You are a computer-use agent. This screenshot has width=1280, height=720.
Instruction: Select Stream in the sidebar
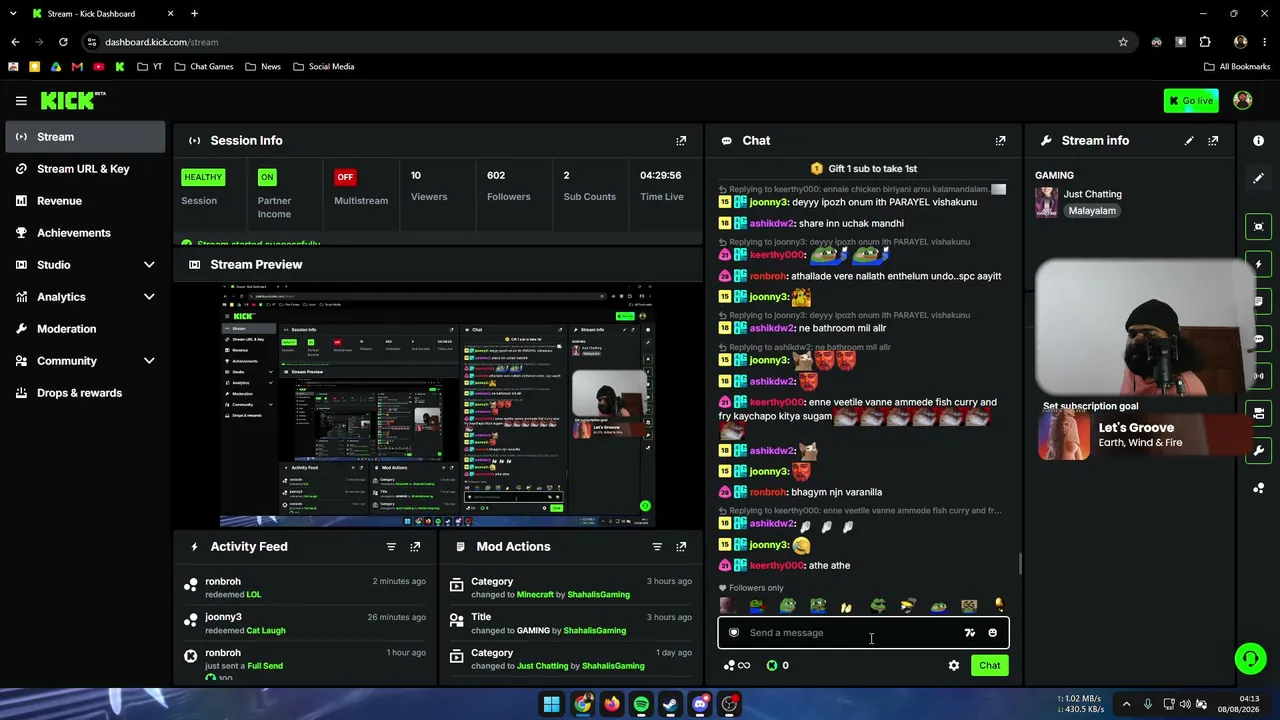85,137
